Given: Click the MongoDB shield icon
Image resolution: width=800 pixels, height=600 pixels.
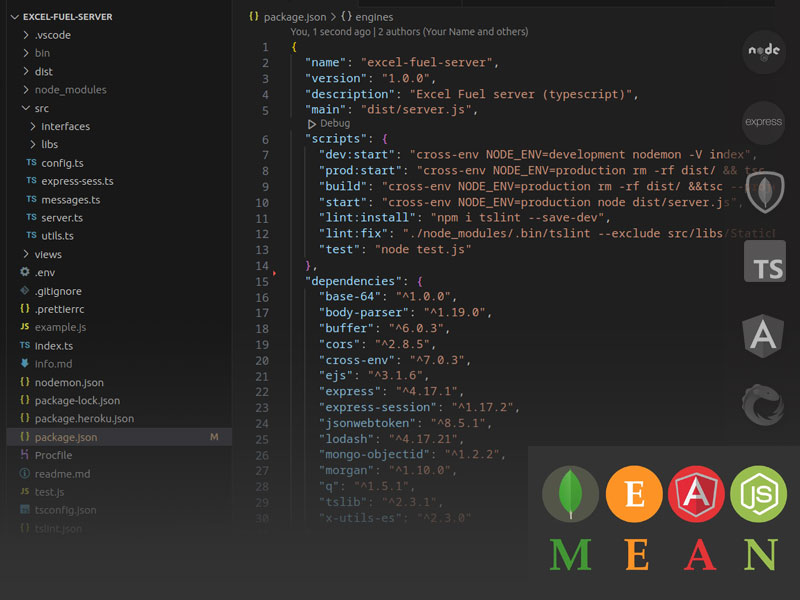Looking at the screenshot, I should coord(764,190).
